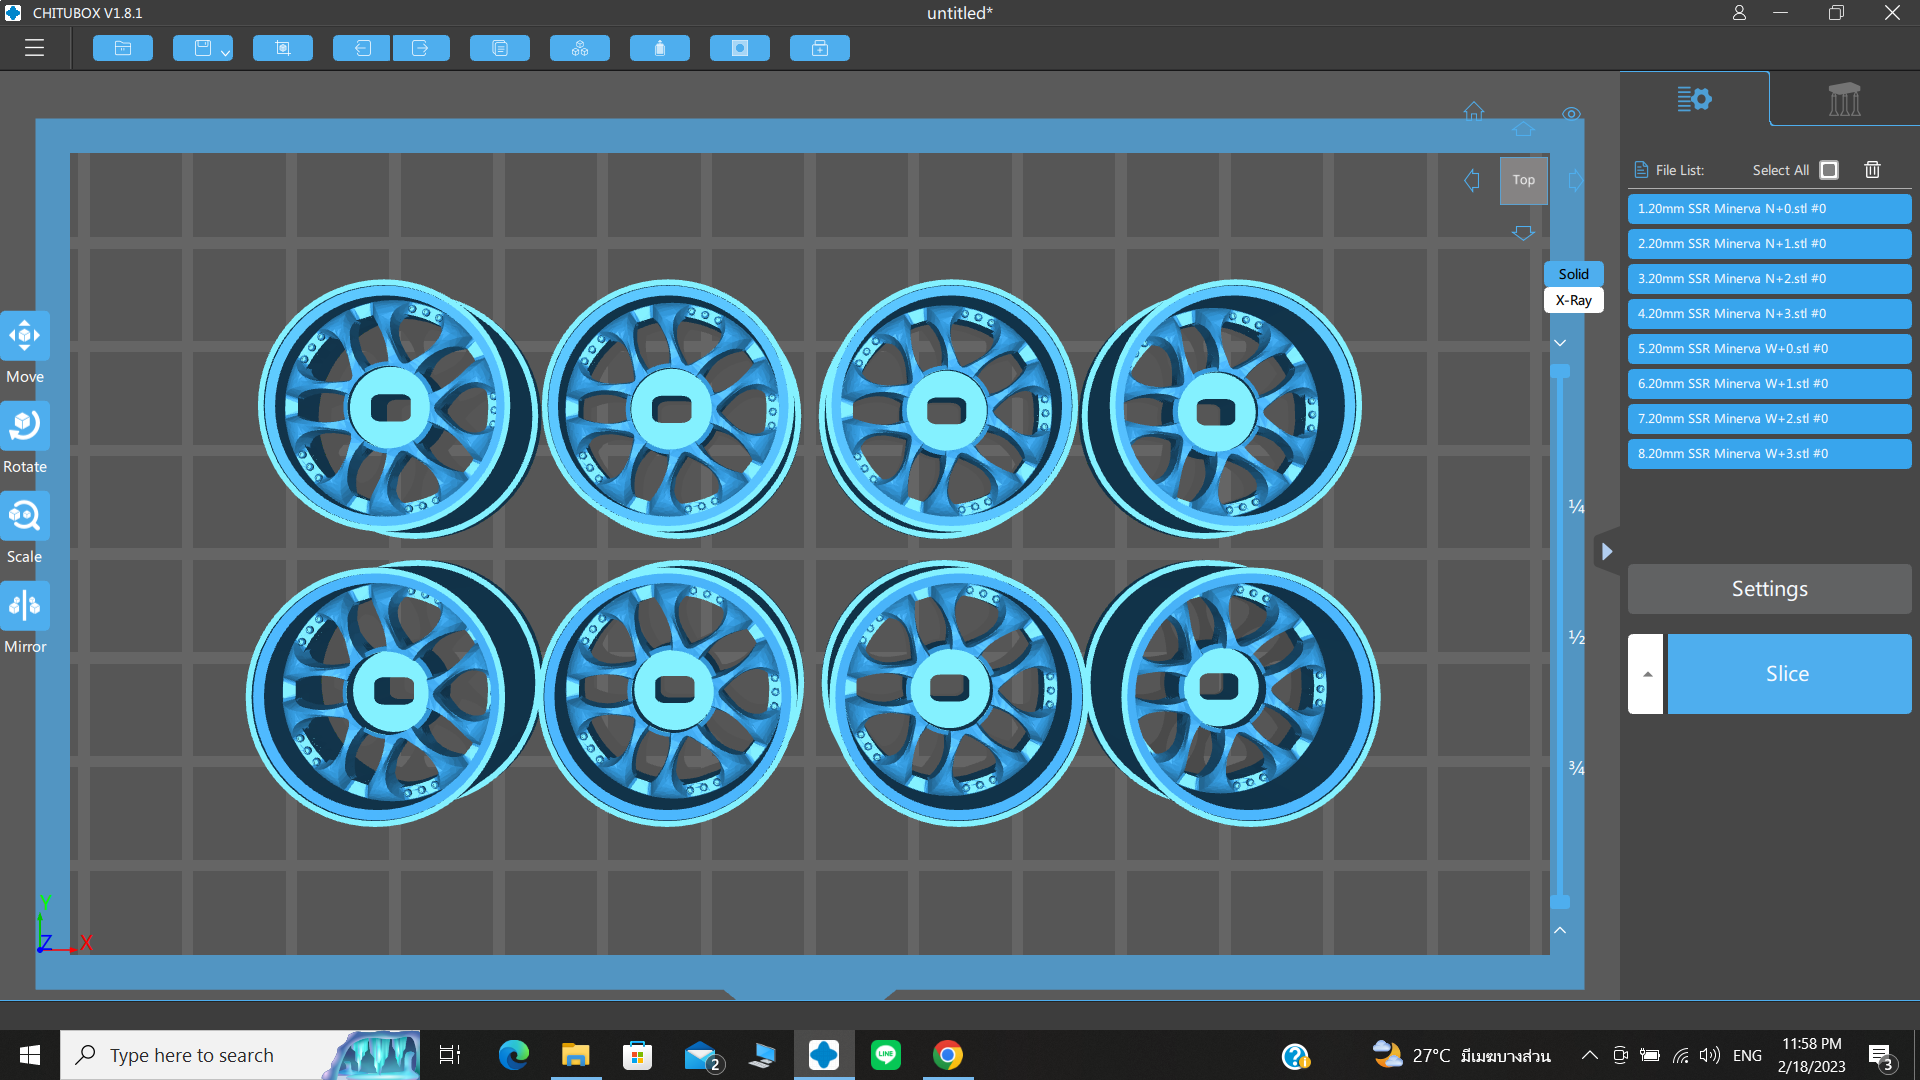Viewport: 1920px width, 1080px height.
Task: Open the Settings button
Action: click(x=1770, y=589)
